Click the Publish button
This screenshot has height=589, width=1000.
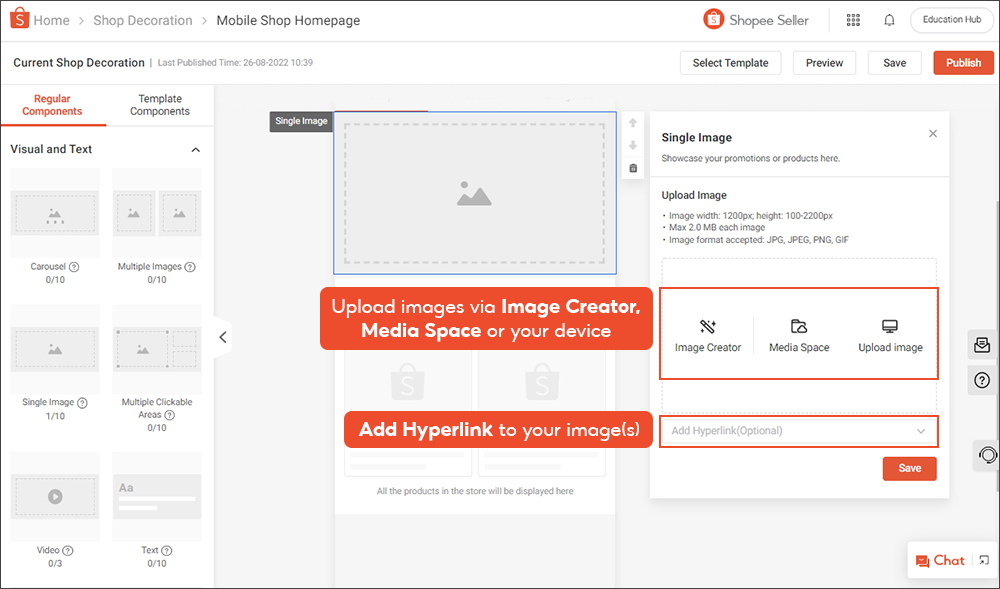963,63
